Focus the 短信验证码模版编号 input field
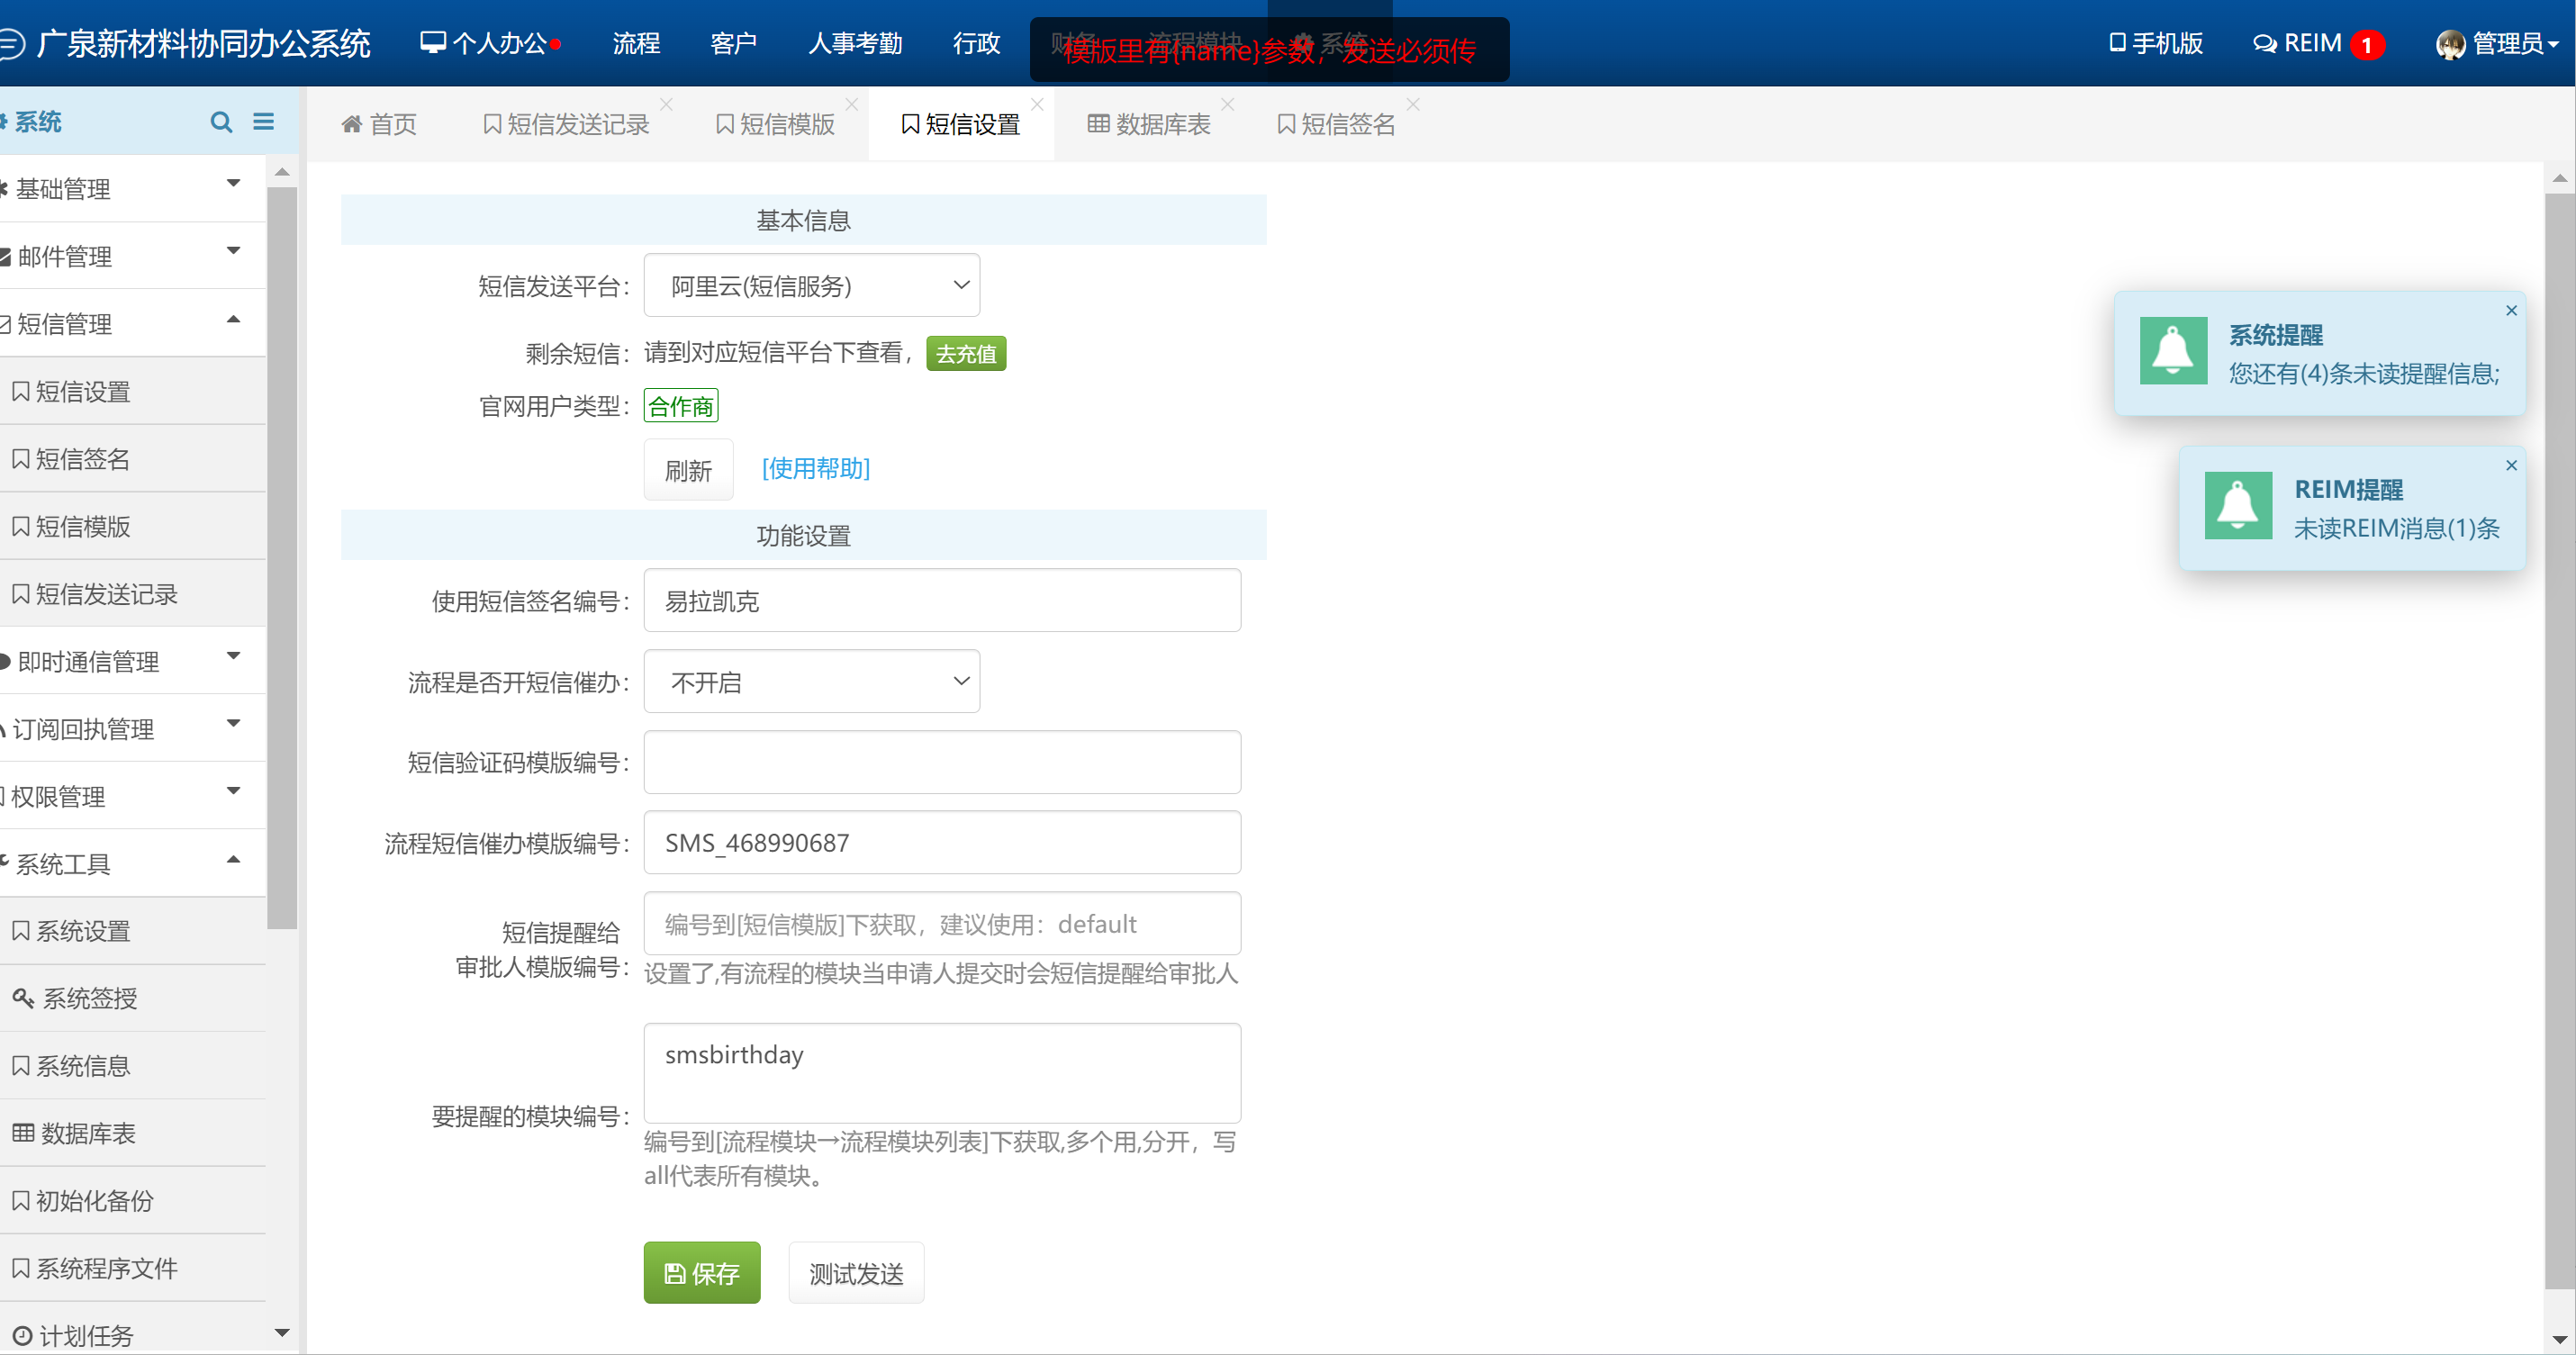This screenshot has width=2576, height=1355. tap(942, 762)
